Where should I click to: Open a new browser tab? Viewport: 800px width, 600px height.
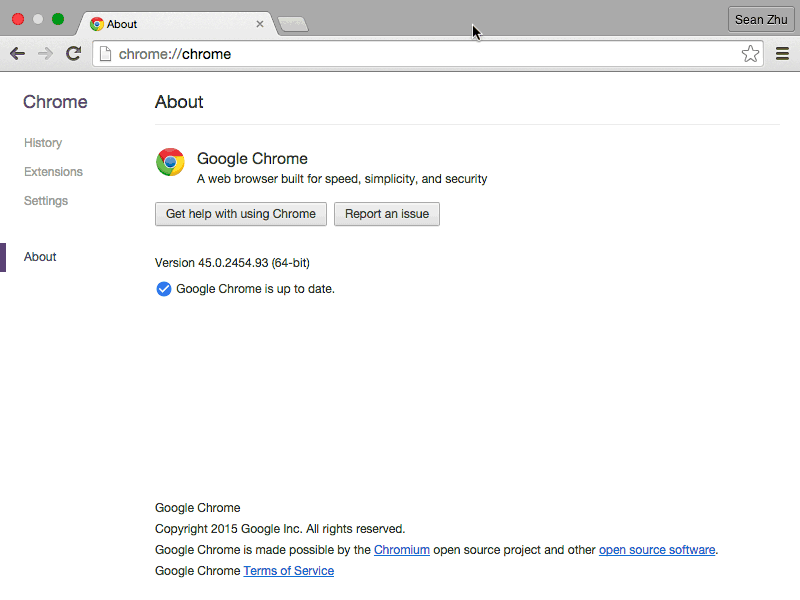pyautogui.click(x=292, y=22)
